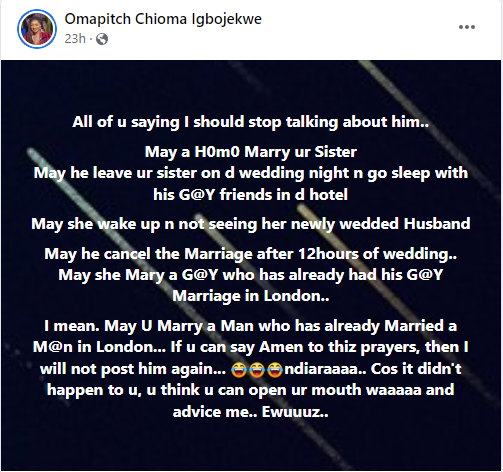Click the 'May he leave ur sister' line

coord(251,173)
